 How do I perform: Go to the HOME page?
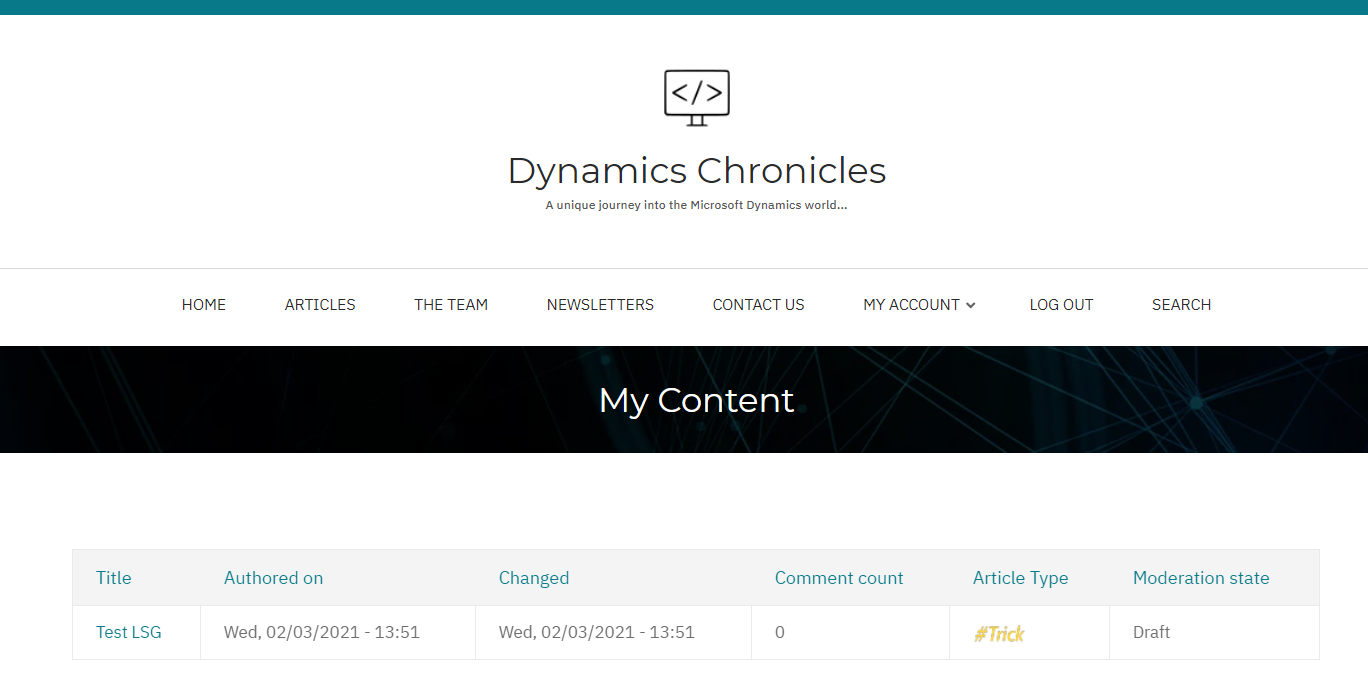pos(204,305)
